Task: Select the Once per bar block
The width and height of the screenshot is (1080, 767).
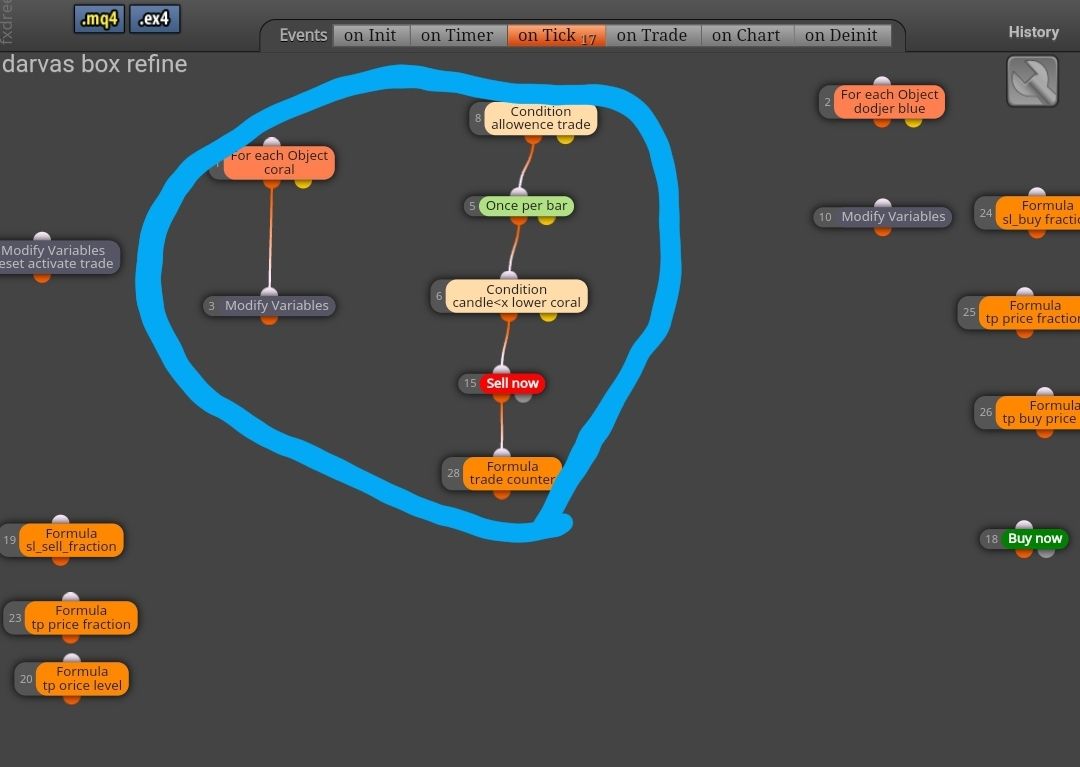Action: click(526, 206)
